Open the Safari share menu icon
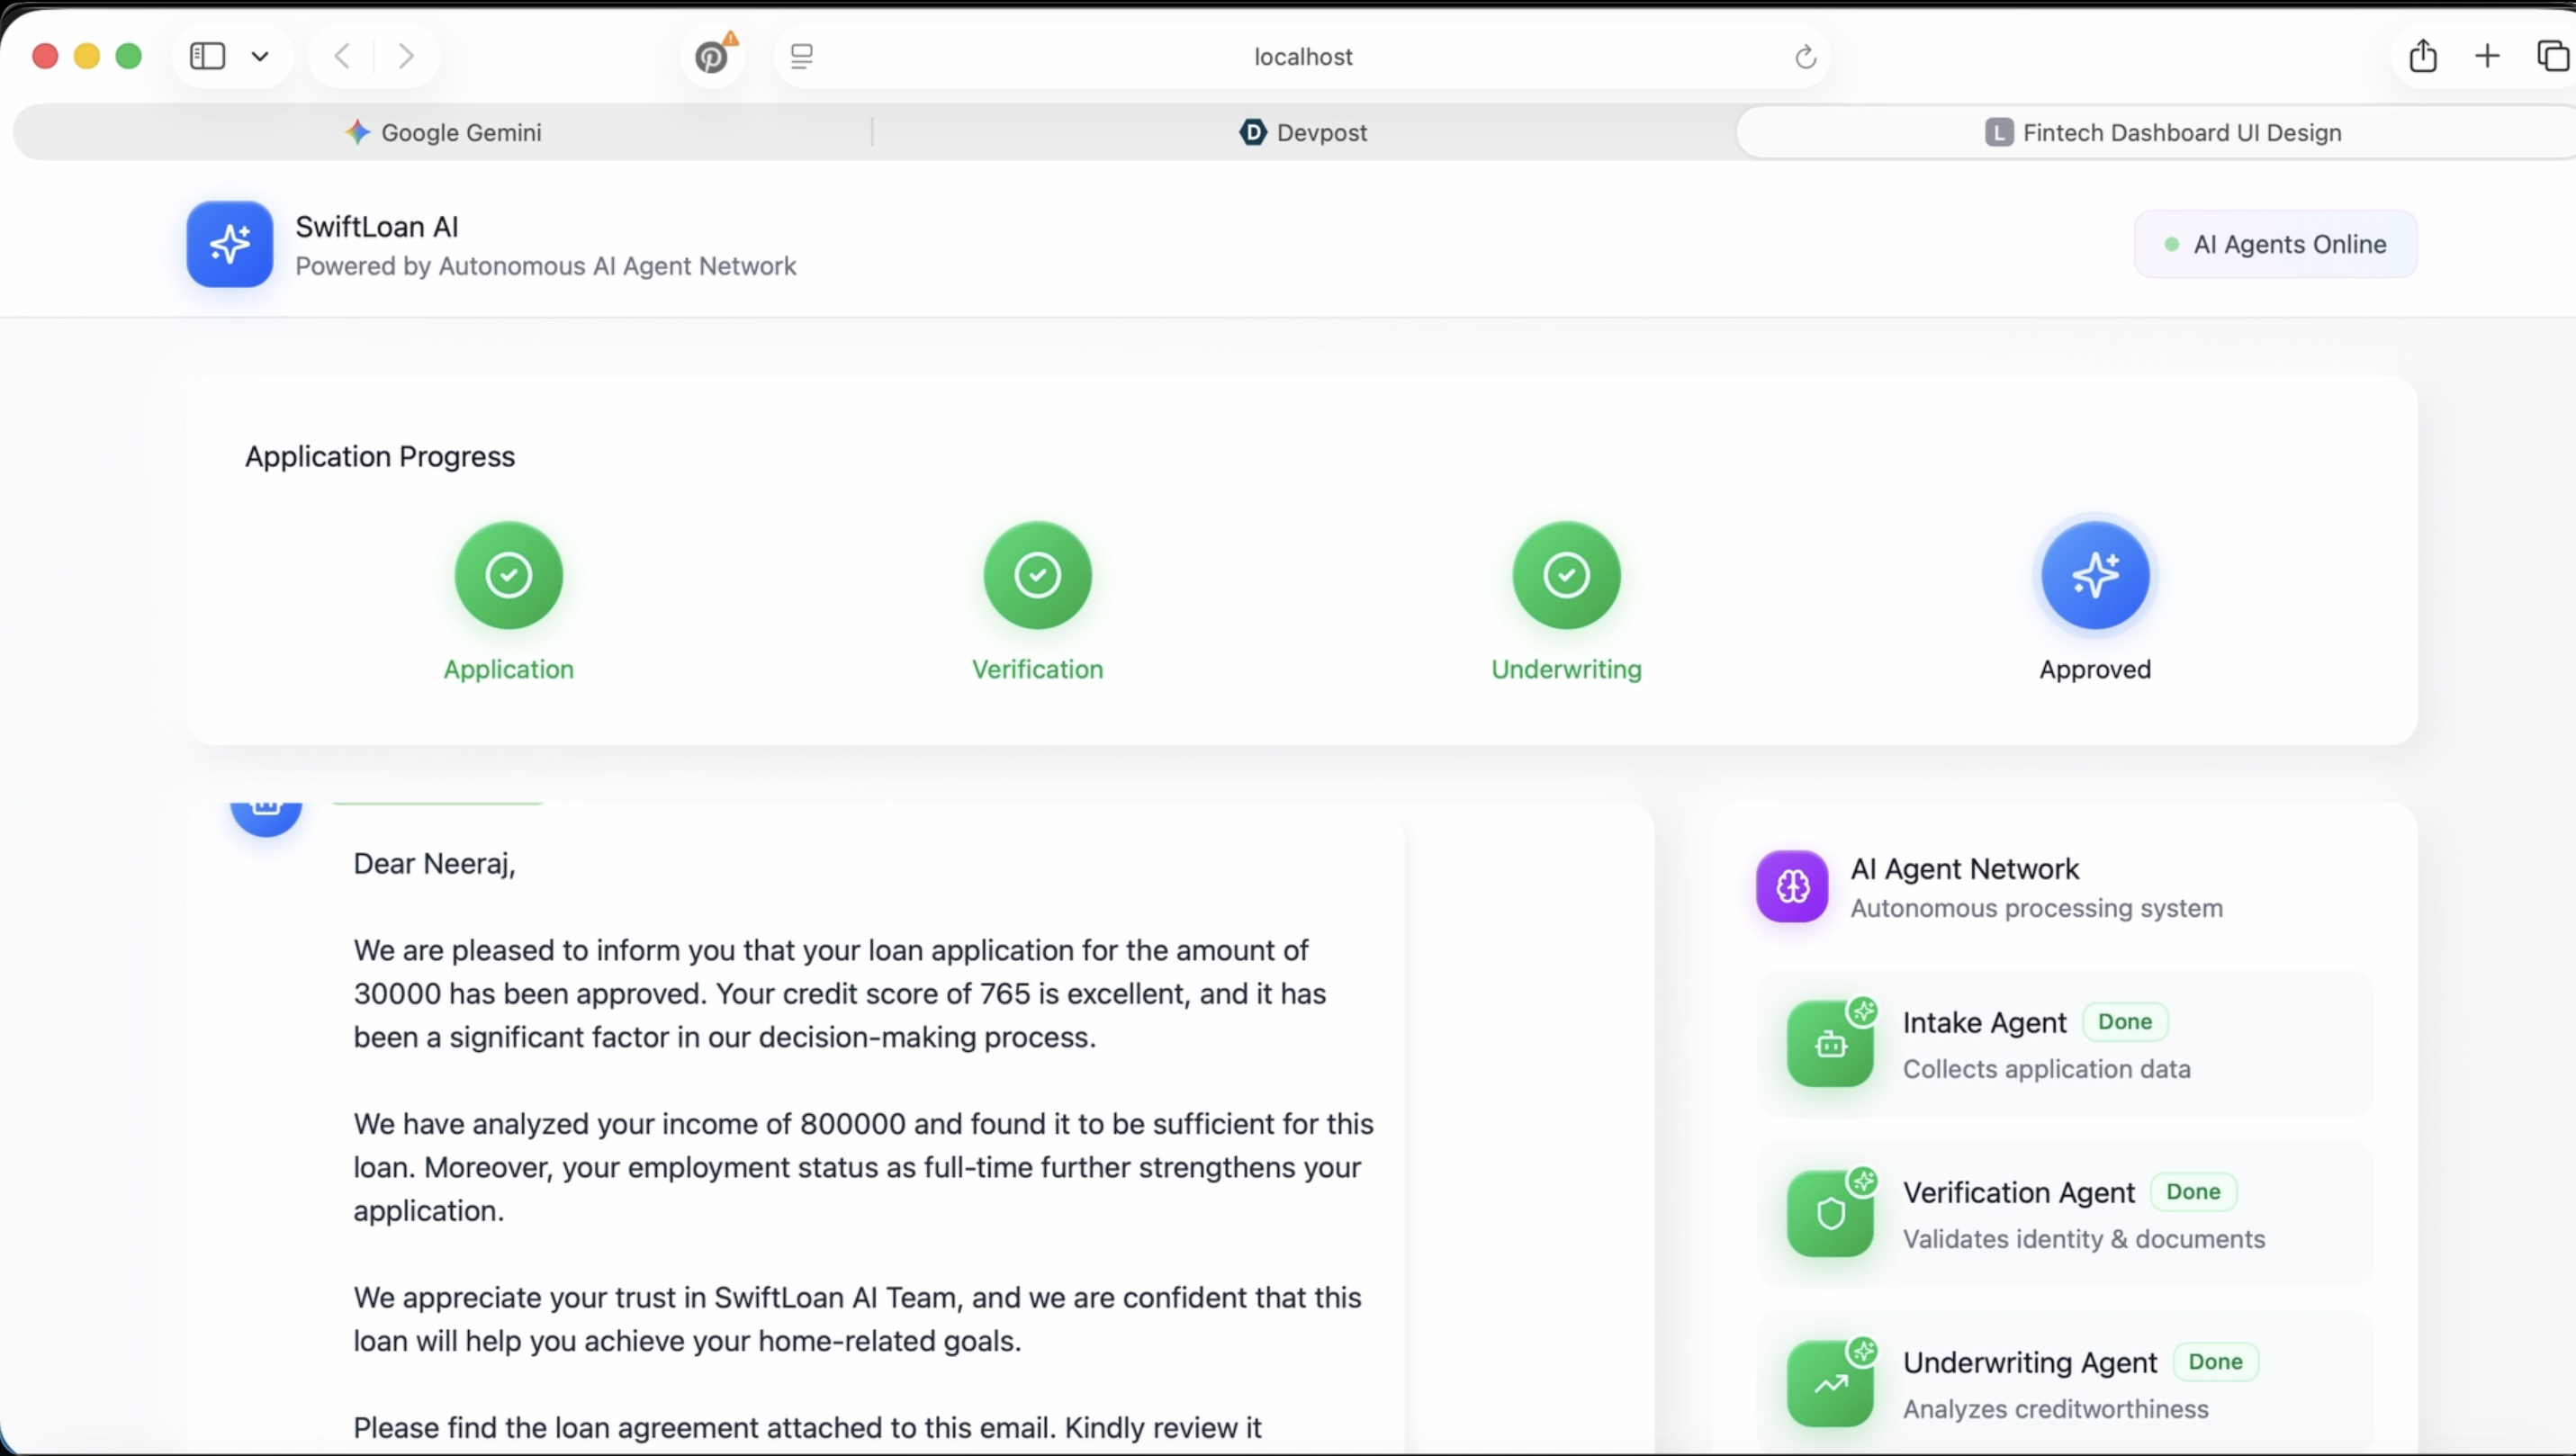 tap(2422, 56)
